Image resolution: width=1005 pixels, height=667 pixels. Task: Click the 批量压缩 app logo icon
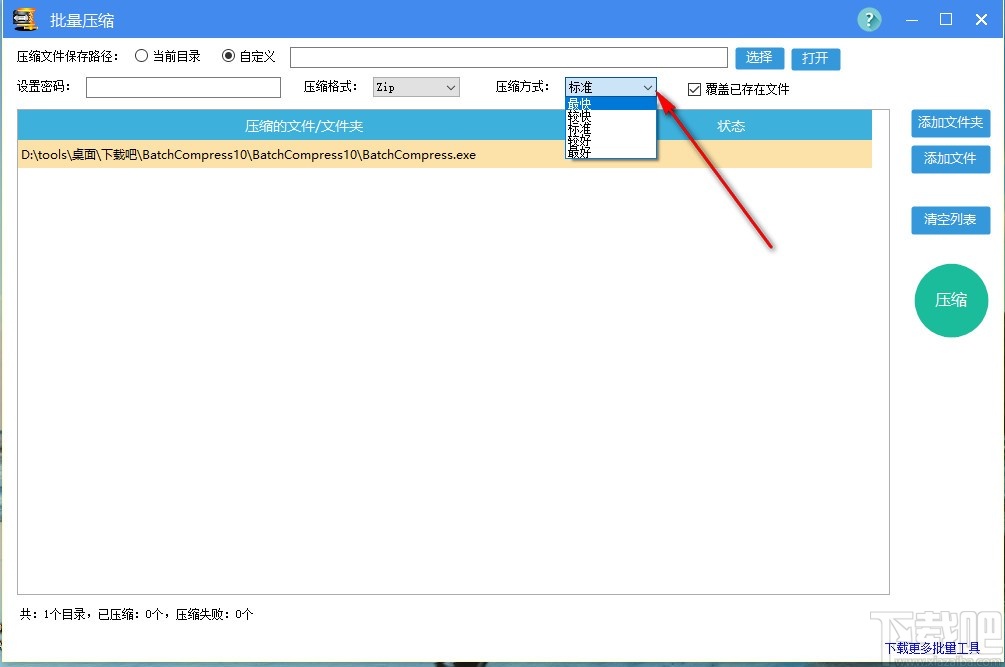tap(25, 20)
